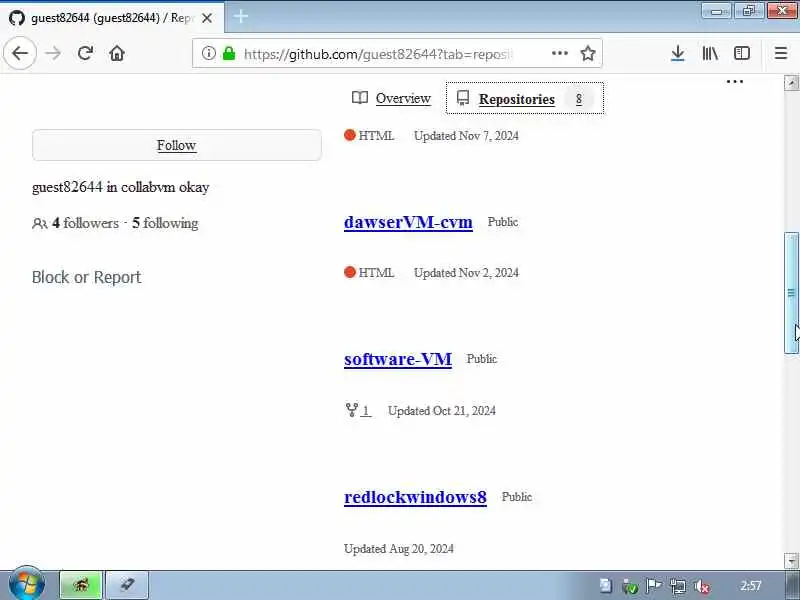Toggle the sidebar panel icon
Image resolution: width=800 pixels, height=600 pixels.
(x=742, y=53)
